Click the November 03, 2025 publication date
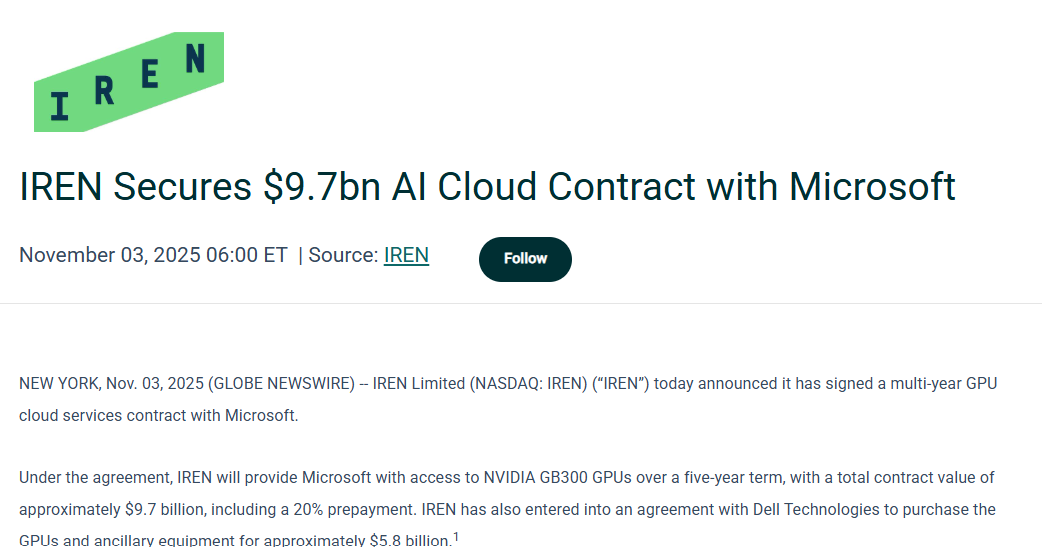The width and height of the screenshot is (1042, 547). (109, 255)
